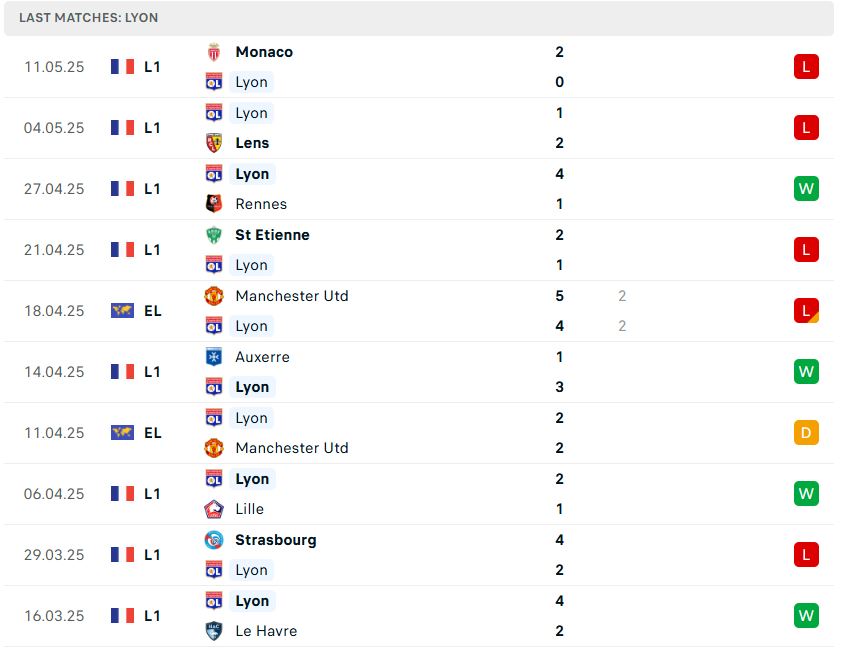Click Manchester Utd crest in 18.04.25 match
The image size is (848, 656).
tap(214, 296)
